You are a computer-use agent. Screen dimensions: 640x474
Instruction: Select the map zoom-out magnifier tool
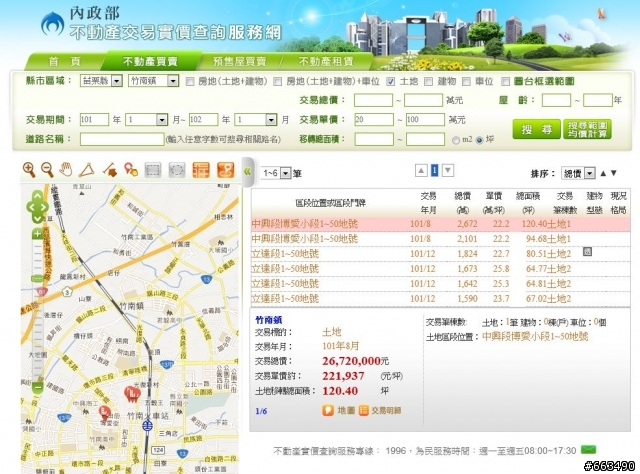click(x=47, y=169)
